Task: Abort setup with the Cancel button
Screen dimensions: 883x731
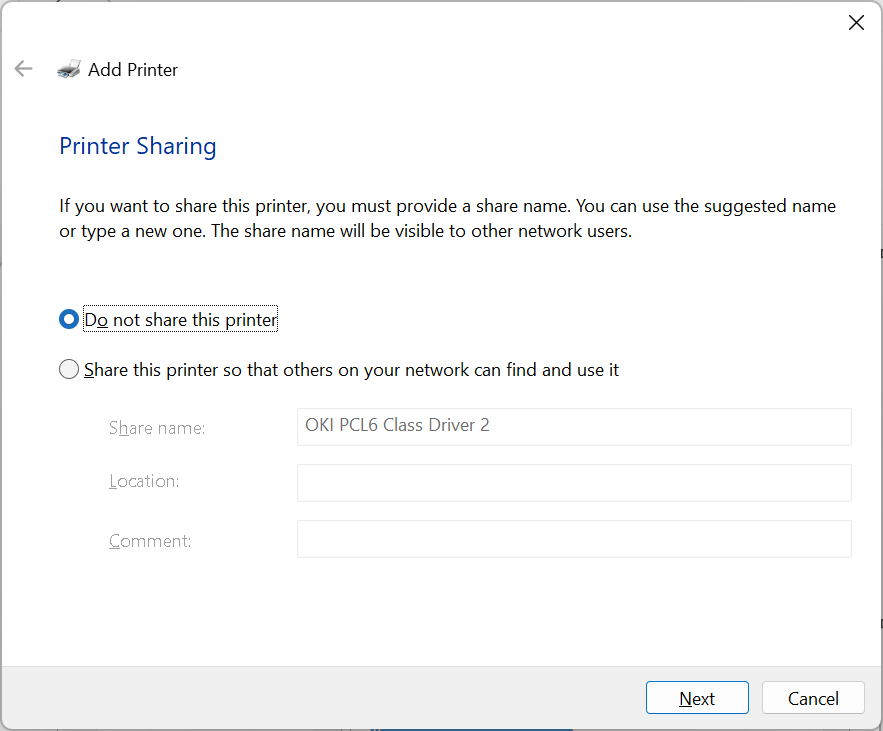Action: pyautogui.click(x=813, y=698)
